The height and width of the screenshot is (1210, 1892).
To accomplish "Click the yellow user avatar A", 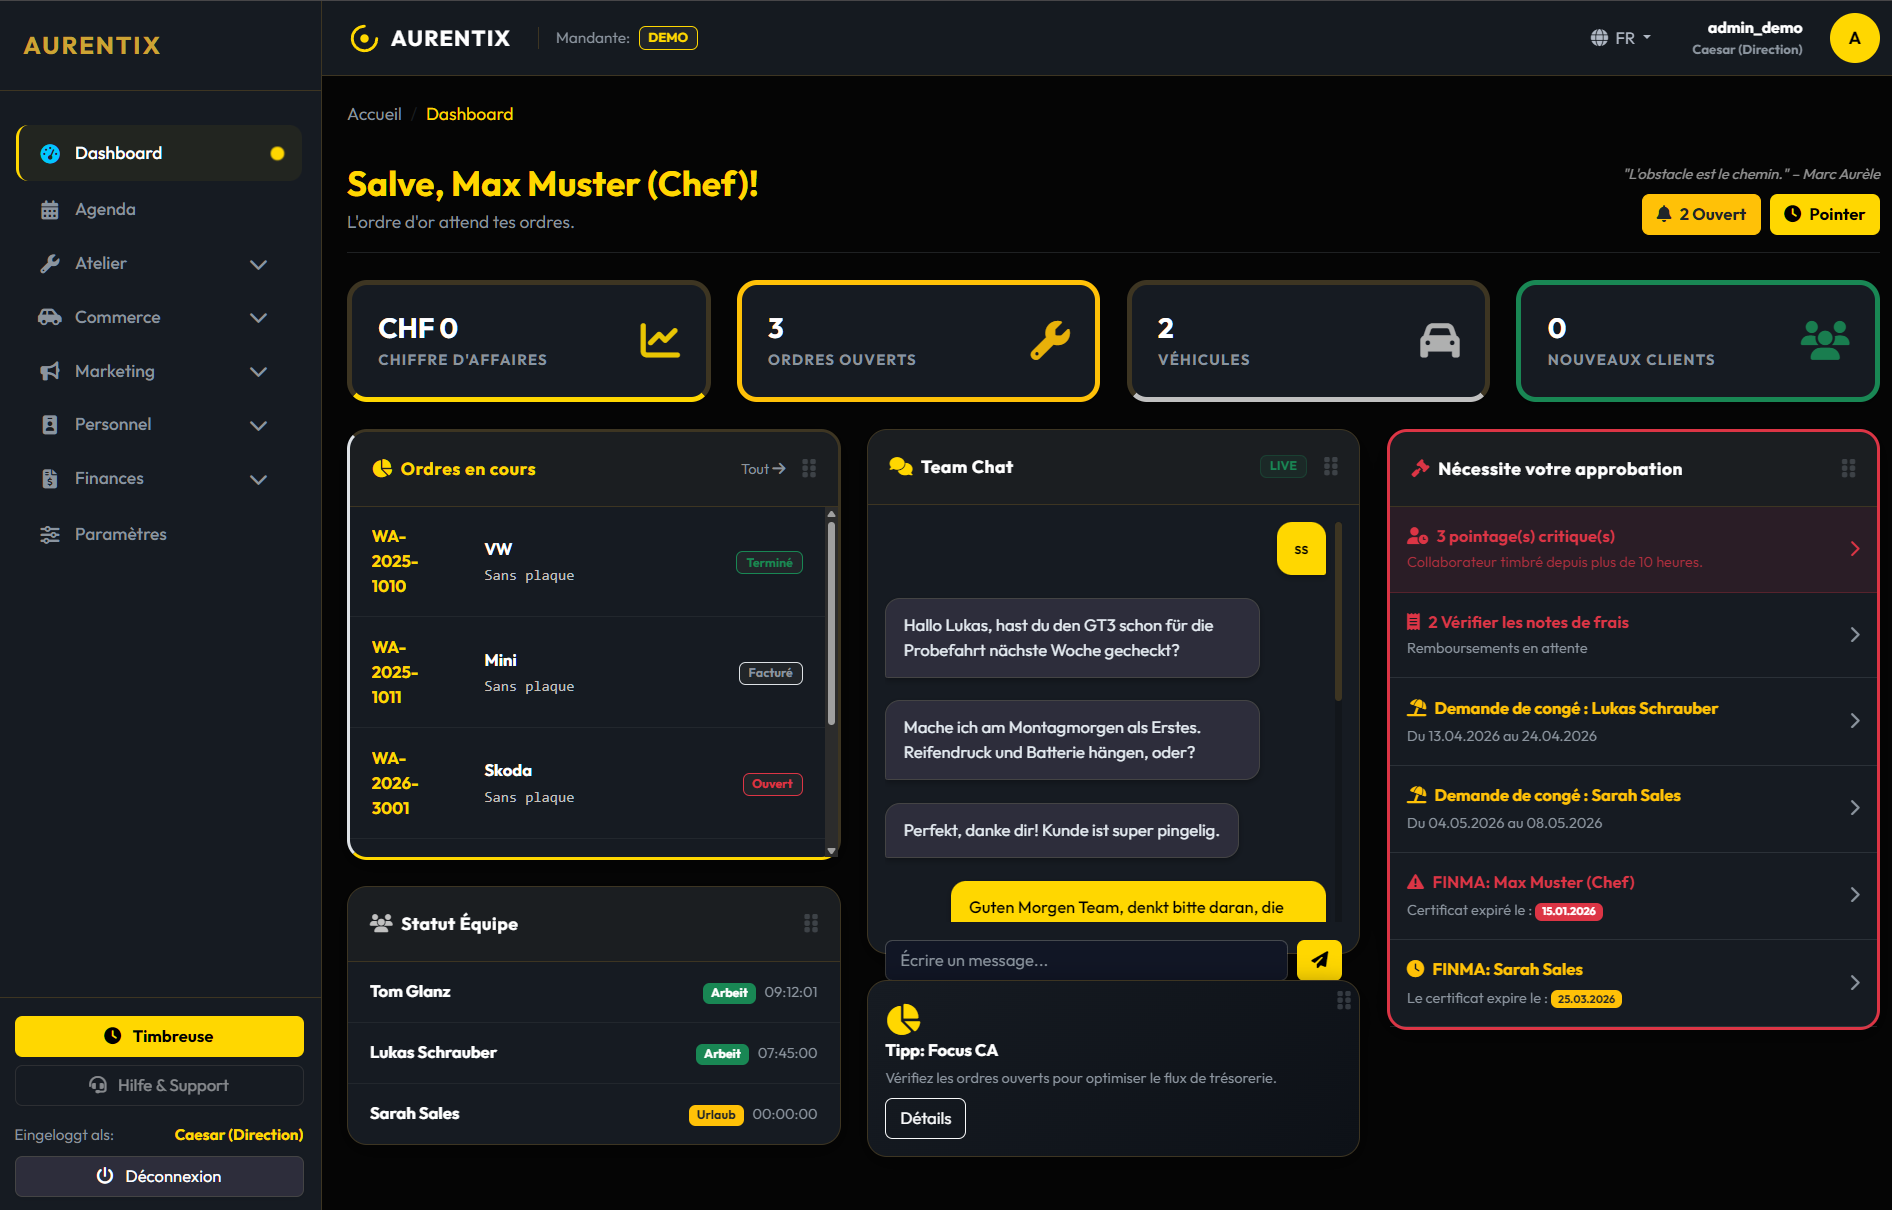I will click(x=1854, y=38).
